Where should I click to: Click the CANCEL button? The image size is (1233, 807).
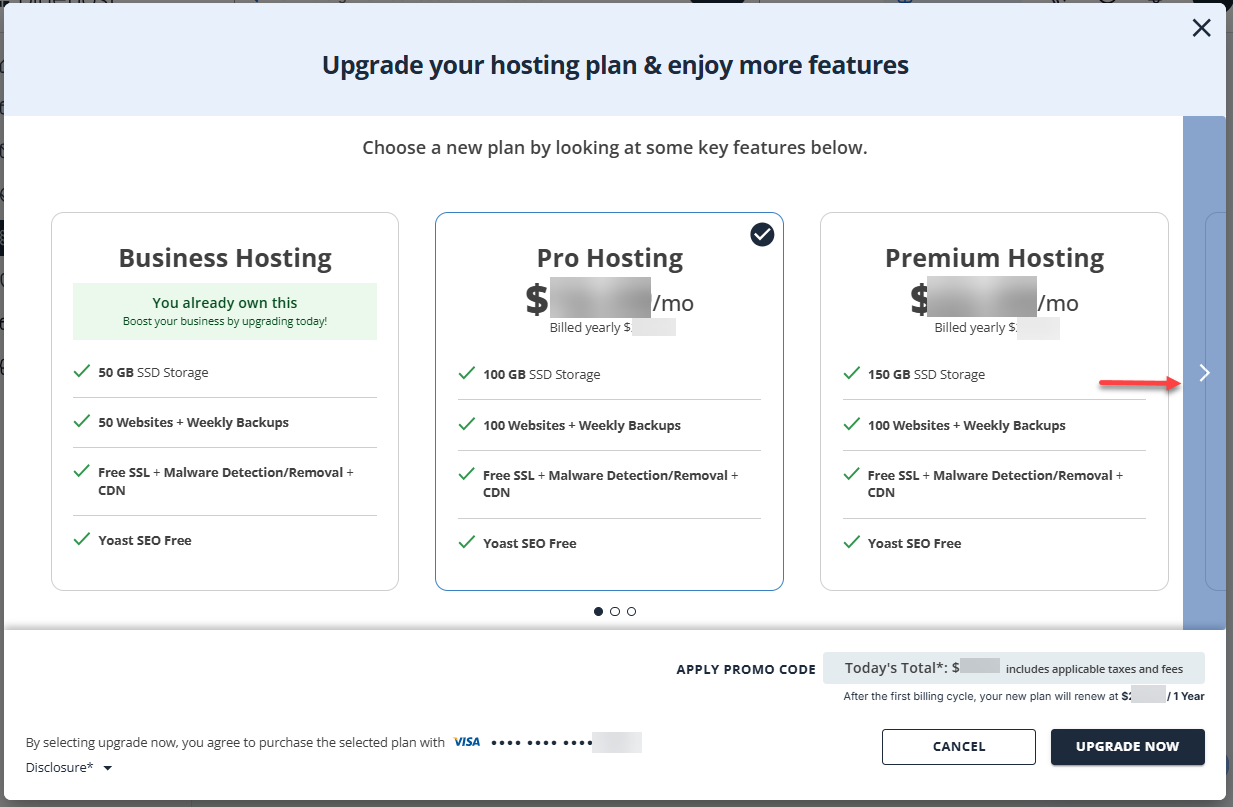point(958,746)
